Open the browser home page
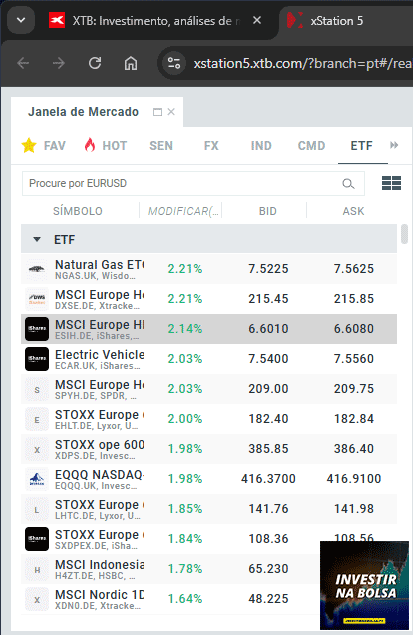This screenshot has width=413, height=635. click(x=131, y=63)
